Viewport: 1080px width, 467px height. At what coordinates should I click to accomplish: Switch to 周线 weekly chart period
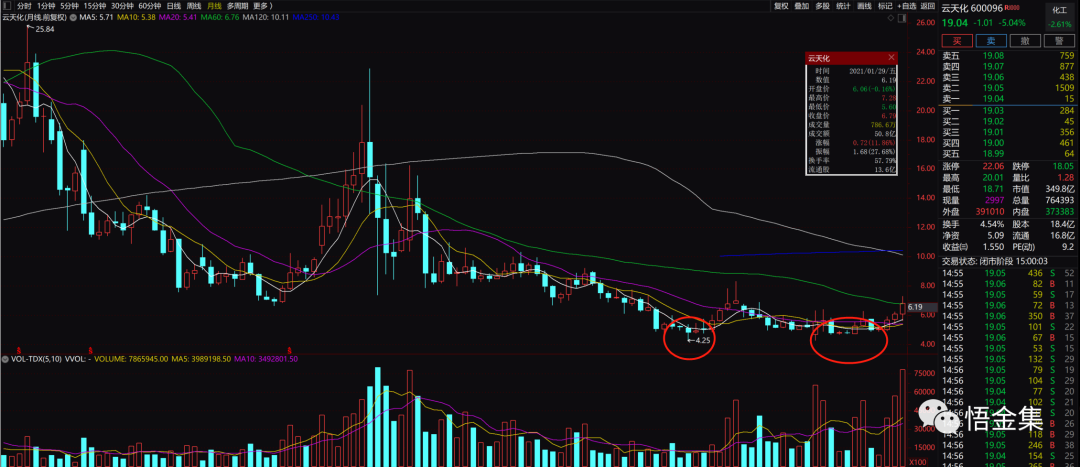193,5
